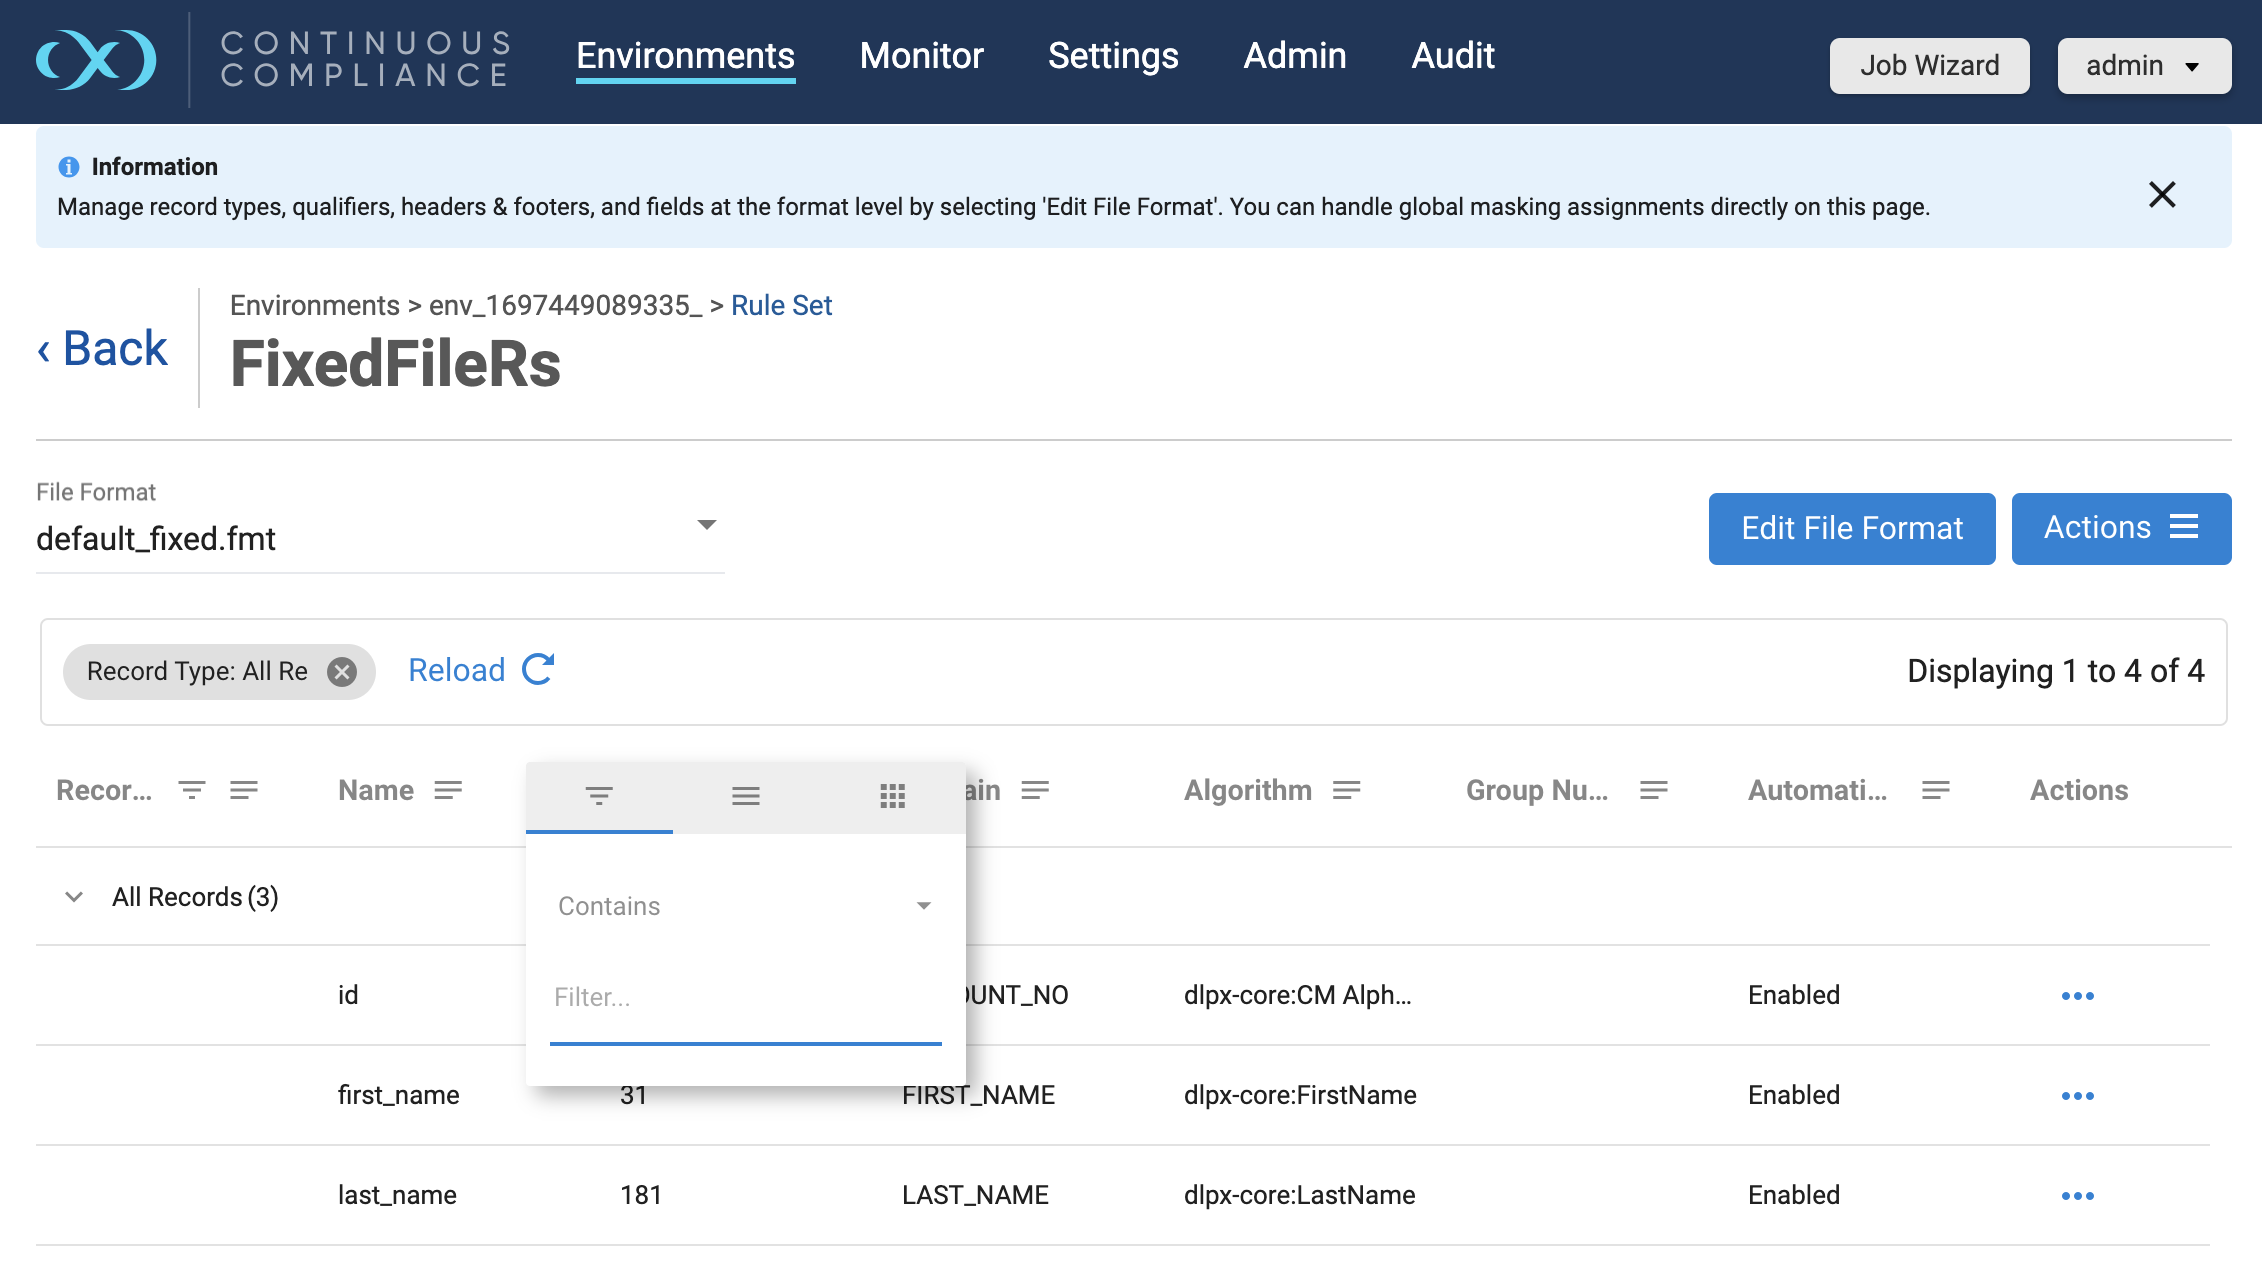The width and height of the screenshot is (2262, 1284).
Task: Open the admin user dropdown
Action: tap(2143, 66)
